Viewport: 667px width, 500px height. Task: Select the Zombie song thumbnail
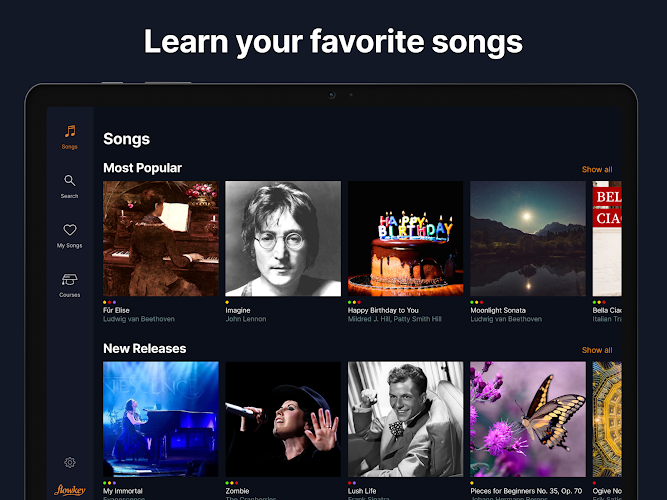coord(283,419)
